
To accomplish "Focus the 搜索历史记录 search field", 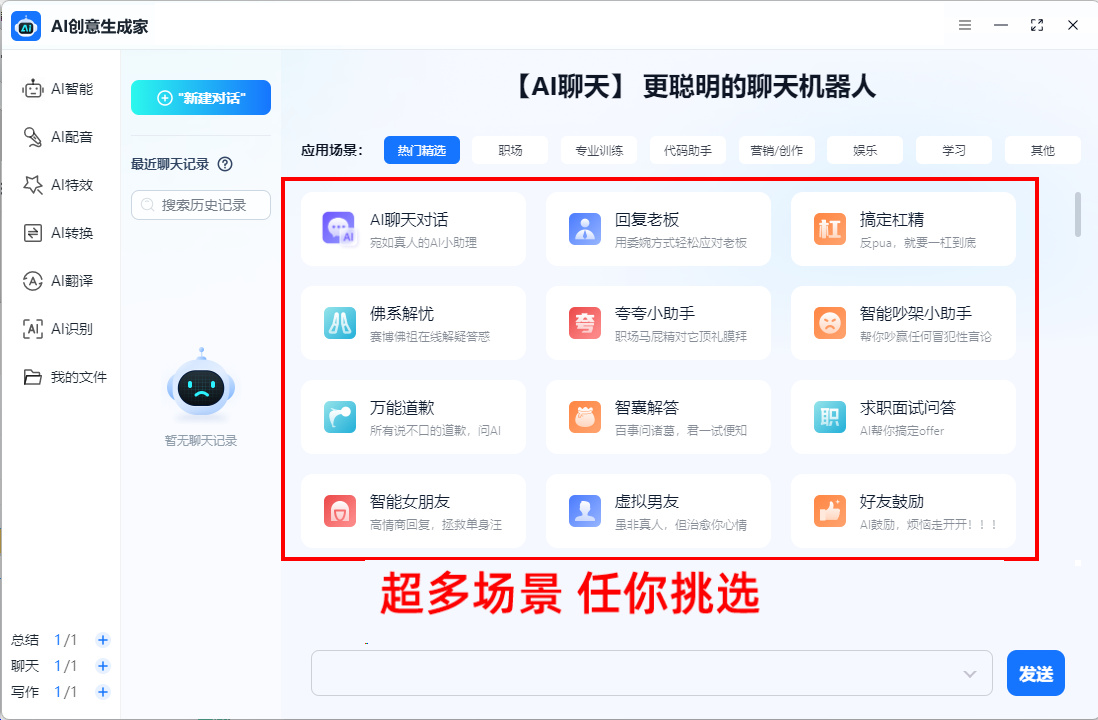I will pos(201,205).
